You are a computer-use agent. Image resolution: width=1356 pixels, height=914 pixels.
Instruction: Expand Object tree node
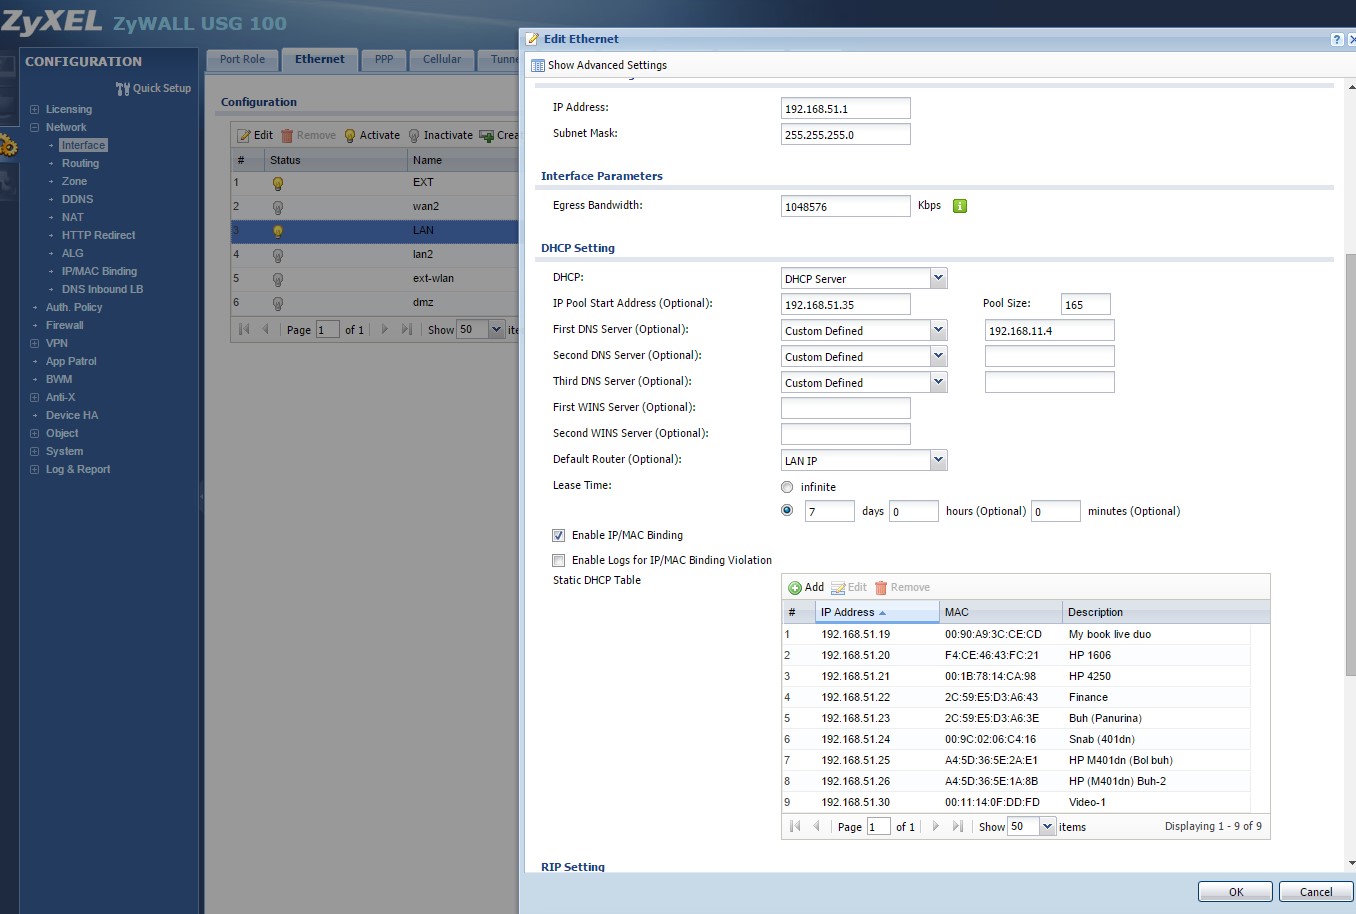click(35, 434)
